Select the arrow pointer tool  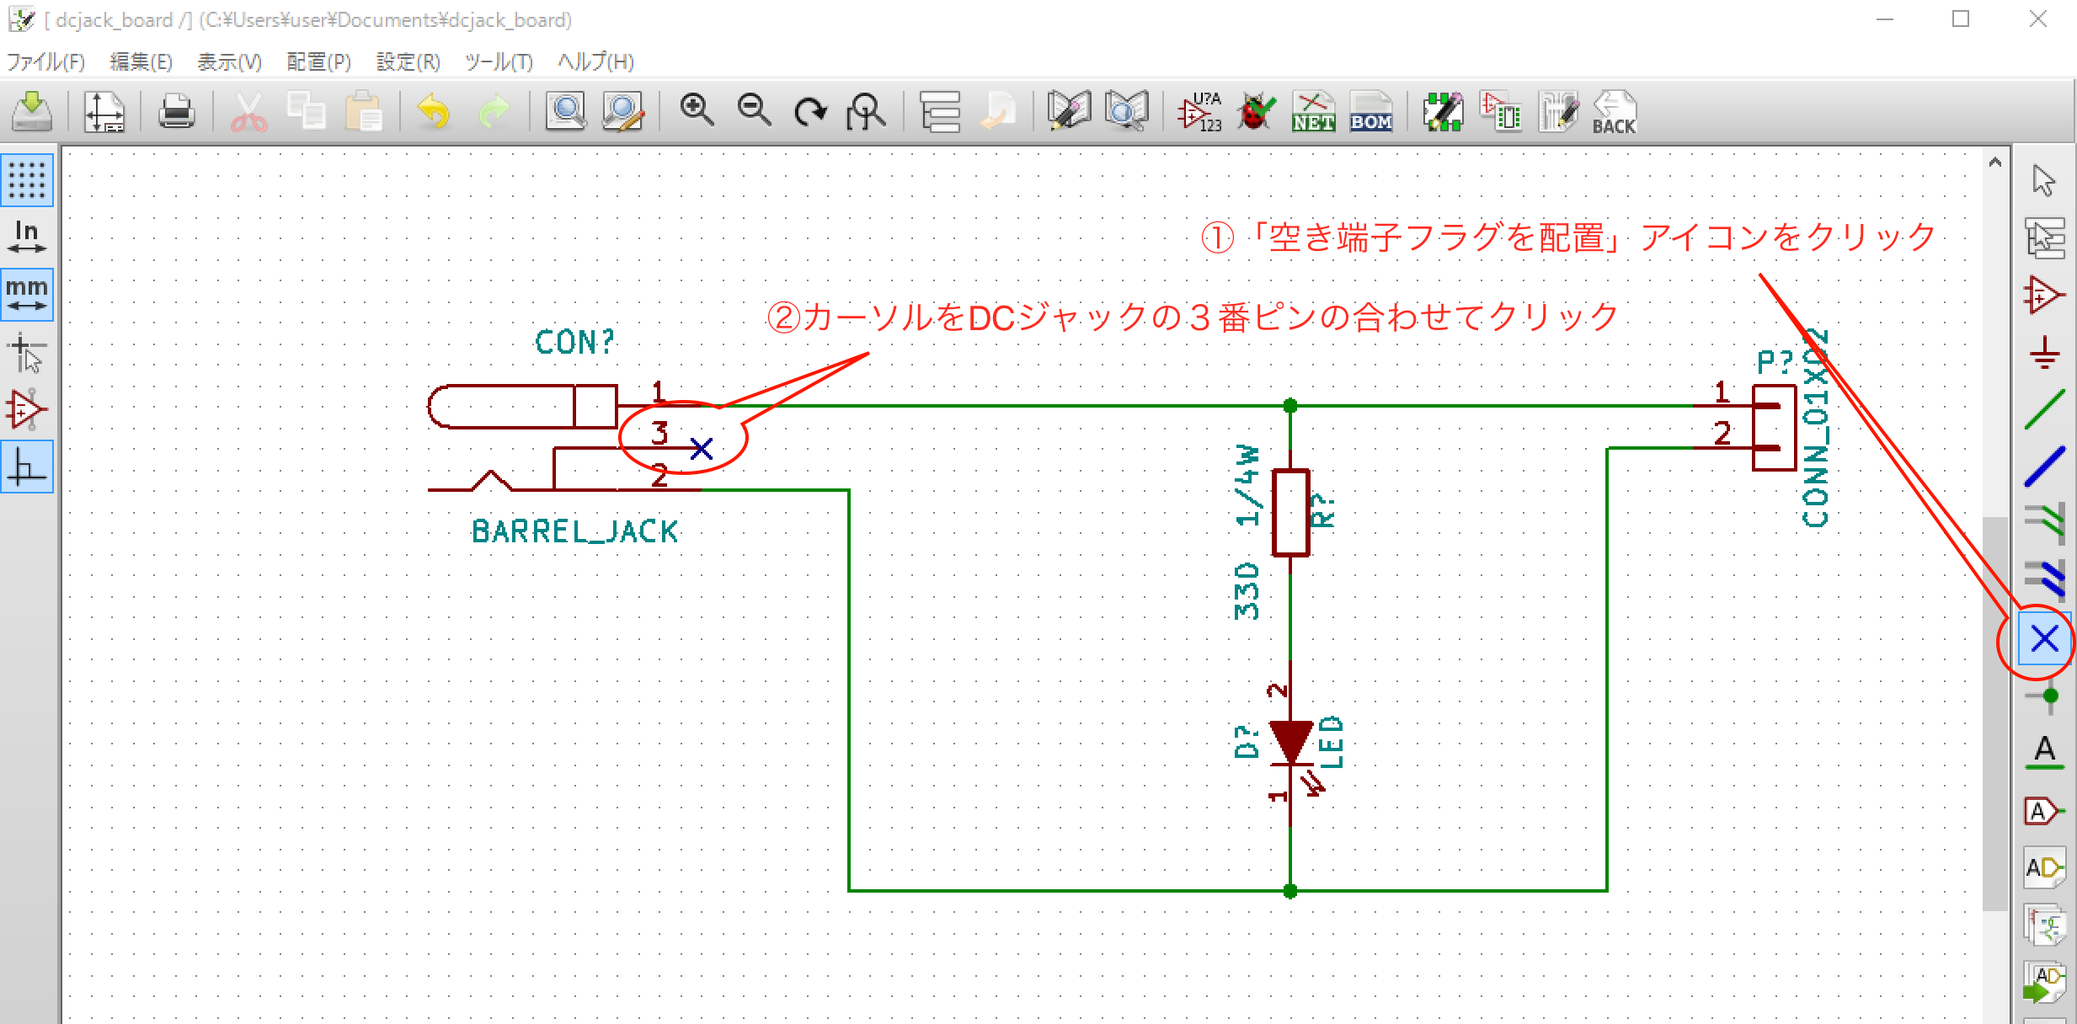pos(2044,181)
